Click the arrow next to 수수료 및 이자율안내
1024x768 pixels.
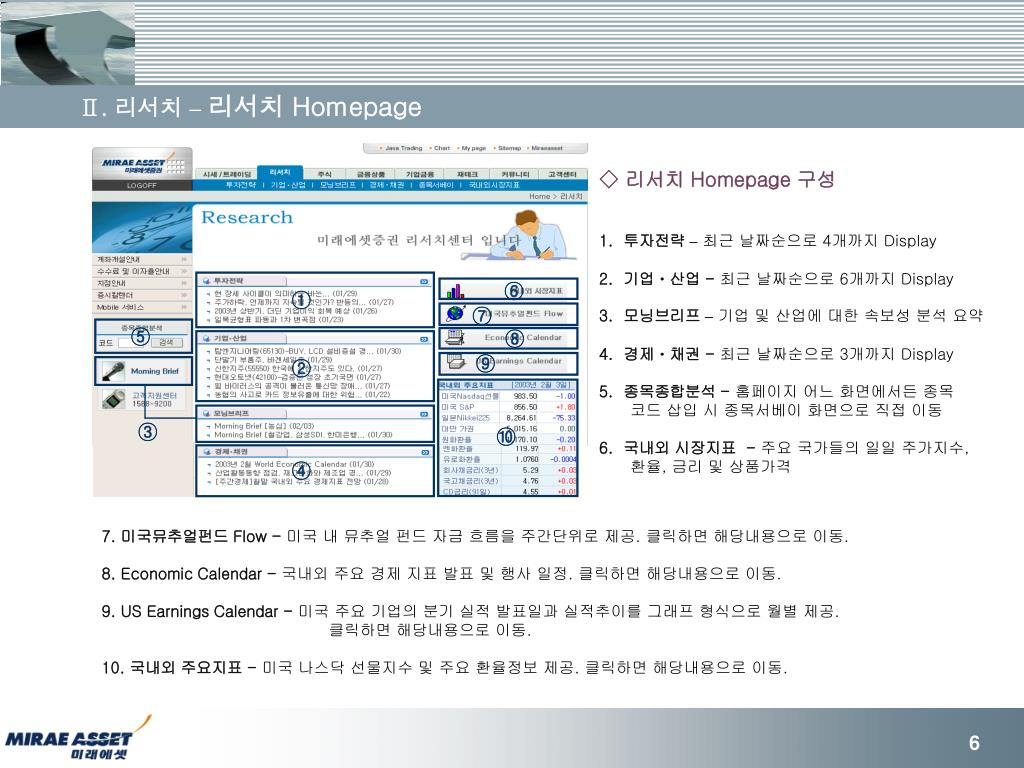coord(184,271)
